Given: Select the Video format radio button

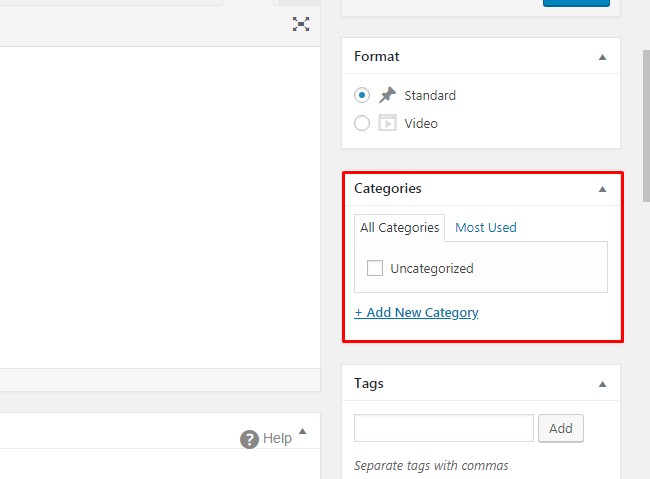Looking at the screenshot, I should 362,123.
